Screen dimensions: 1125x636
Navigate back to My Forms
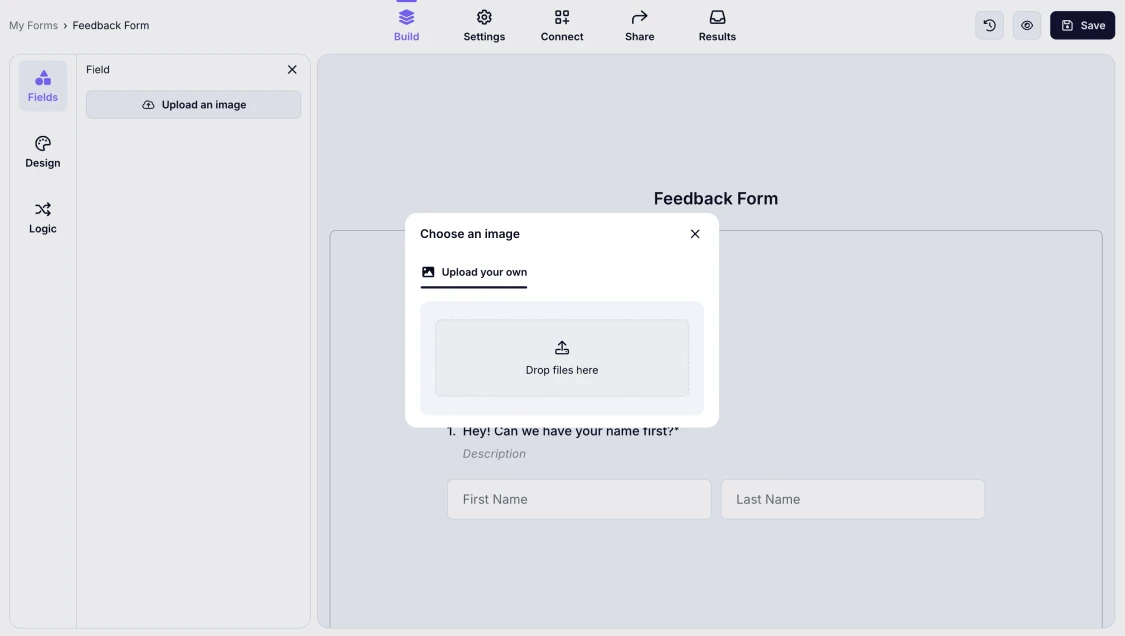pyautogui.click(x=33, y=25)
